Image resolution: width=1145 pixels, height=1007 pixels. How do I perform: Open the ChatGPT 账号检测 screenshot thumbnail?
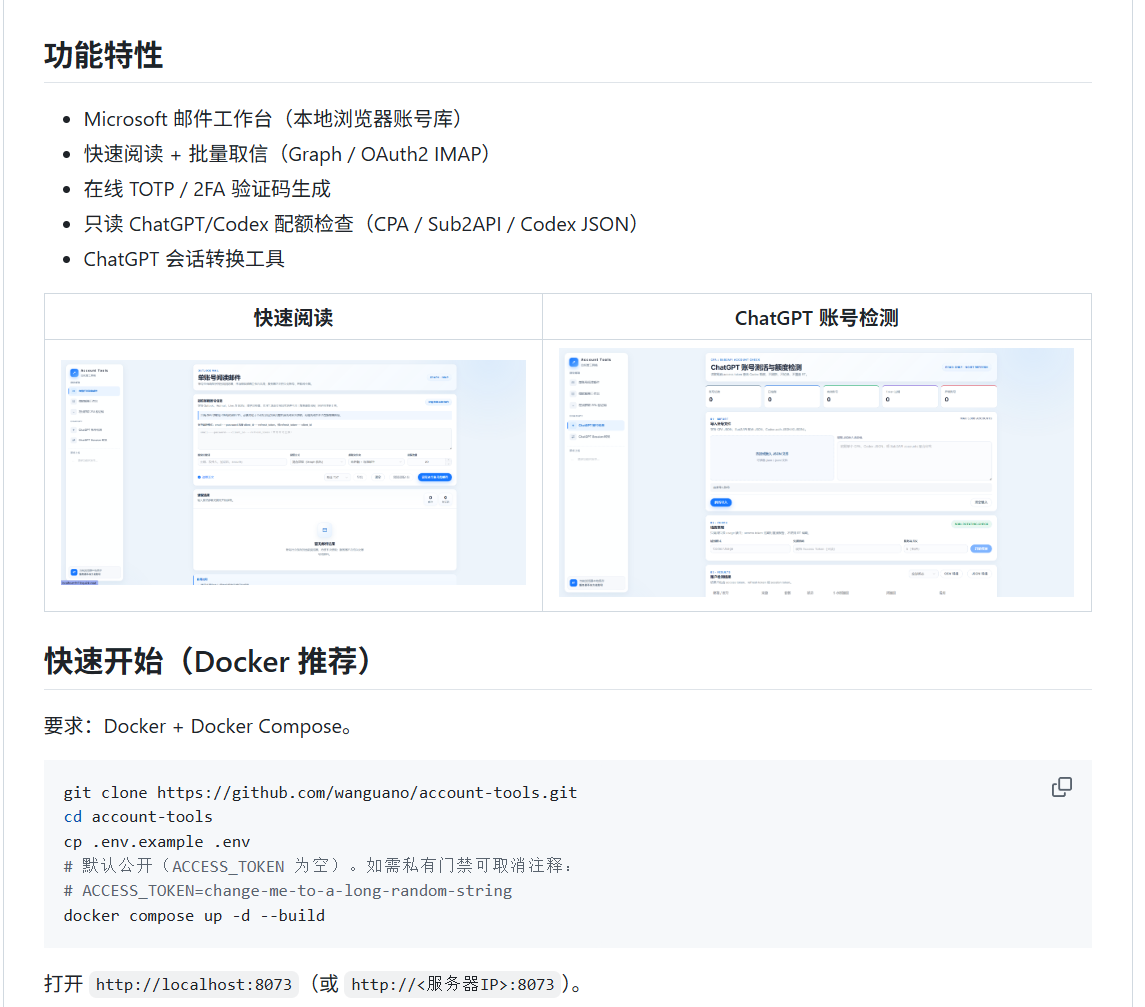pyautogui.click(x=816, y=472)
